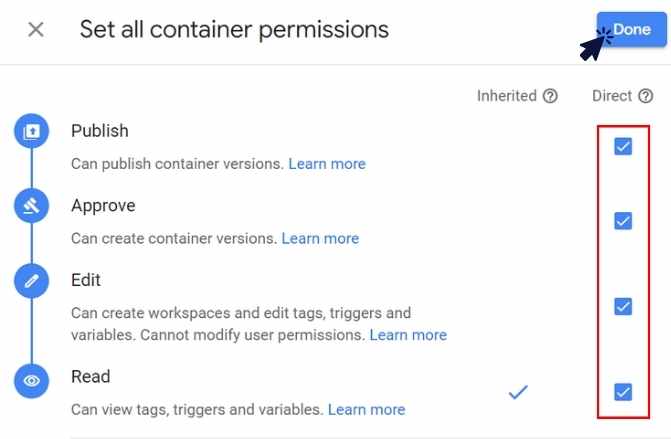Uncheck the Publish direct permission checkbox
The width and height of the screenshot is (671, 439).
click(623, 147)
